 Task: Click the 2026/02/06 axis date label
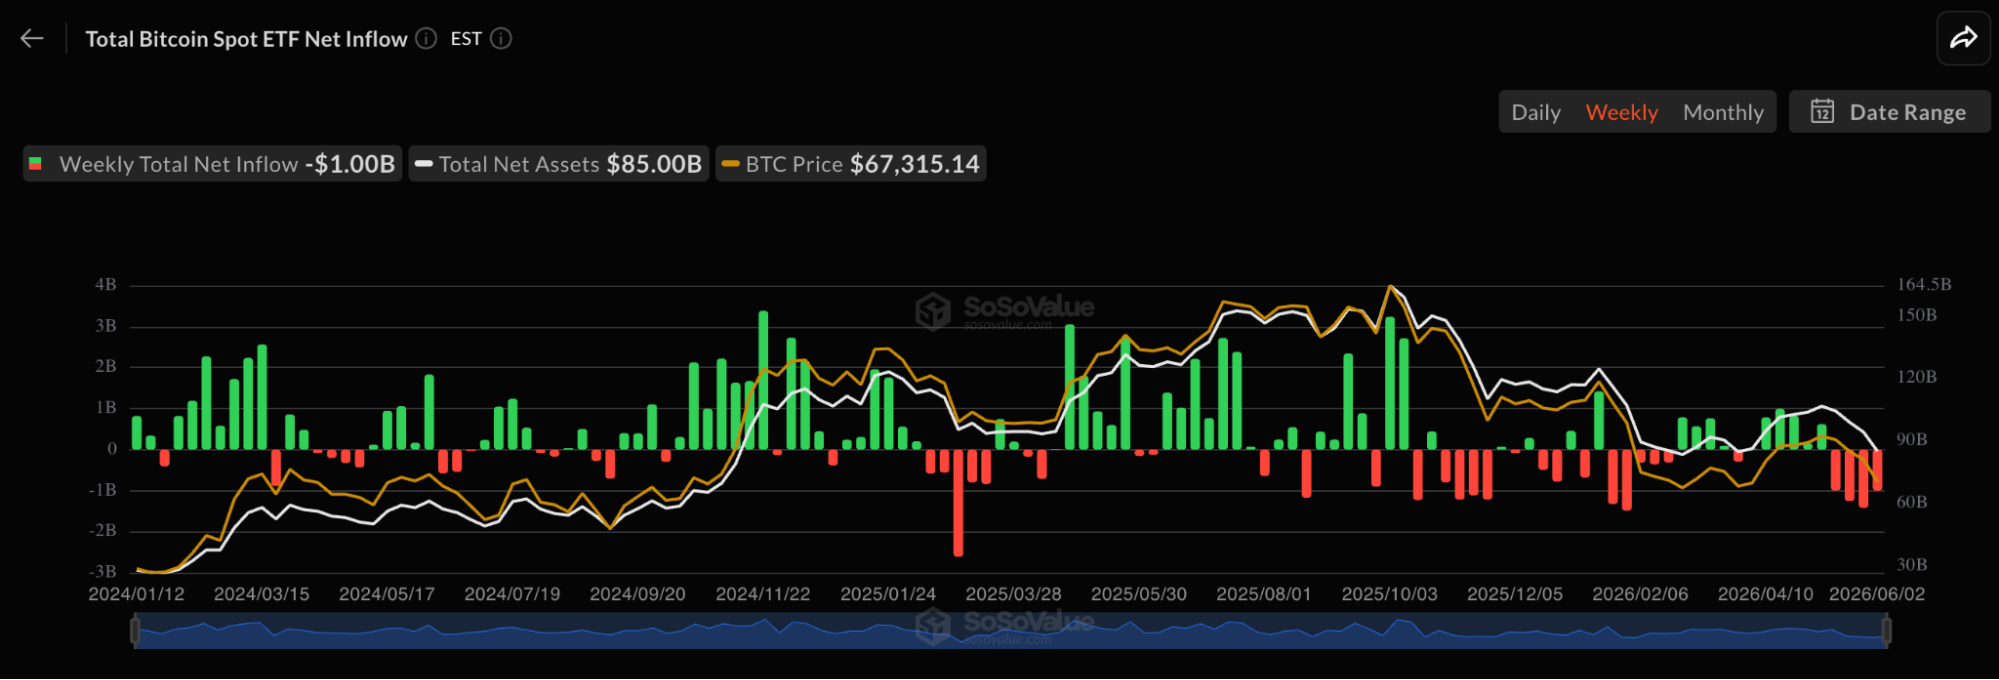(x=1640, y=594)
